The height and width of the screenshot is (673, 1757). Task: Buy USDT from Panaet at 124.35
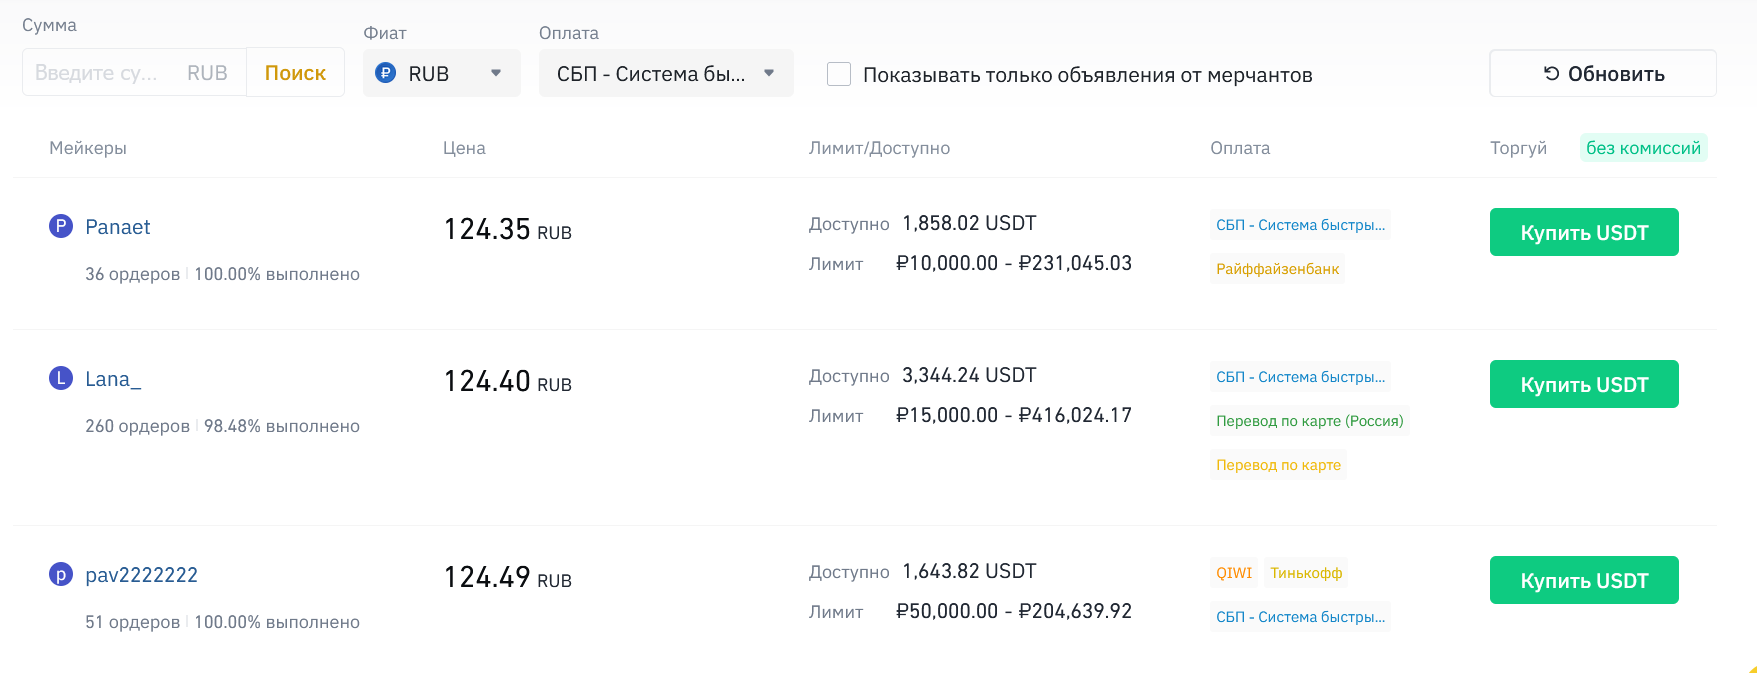(x=1583, y=232)
